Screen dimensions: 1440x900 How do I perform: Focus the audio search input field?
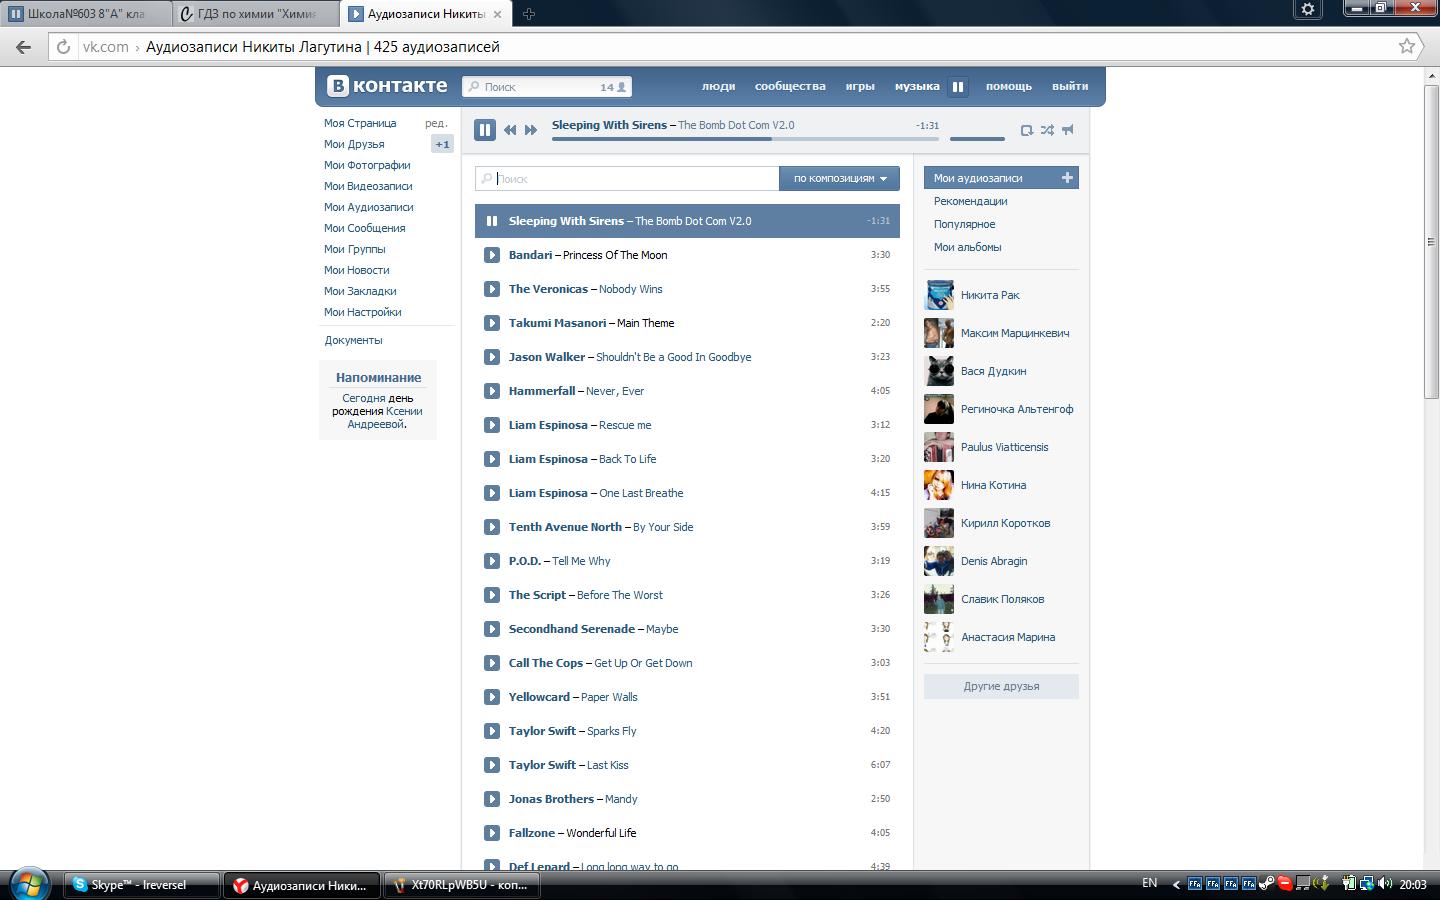(x=627, y=178)
